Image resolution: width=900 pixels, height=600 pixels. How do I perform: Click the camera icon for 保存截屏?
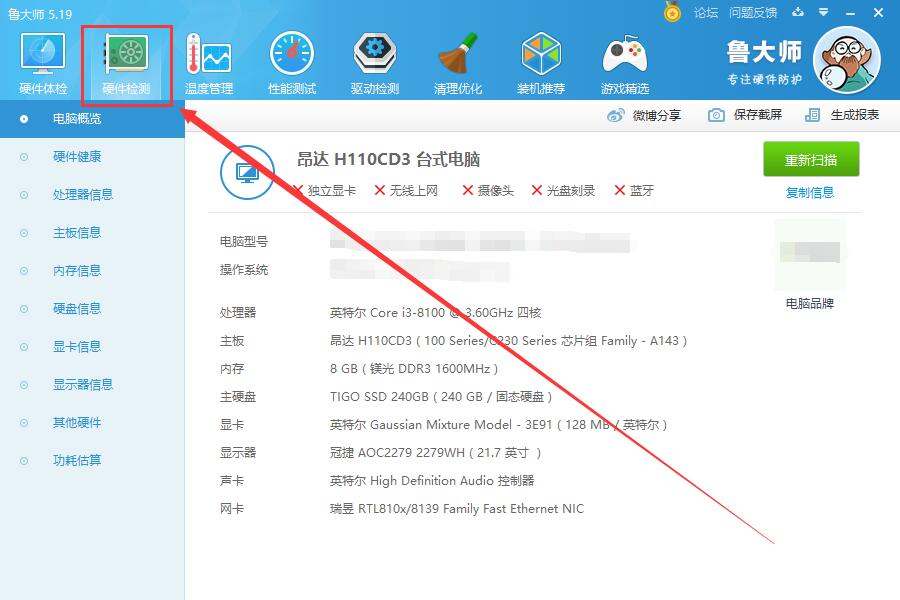pyautogui.click(x=714, y=116)
